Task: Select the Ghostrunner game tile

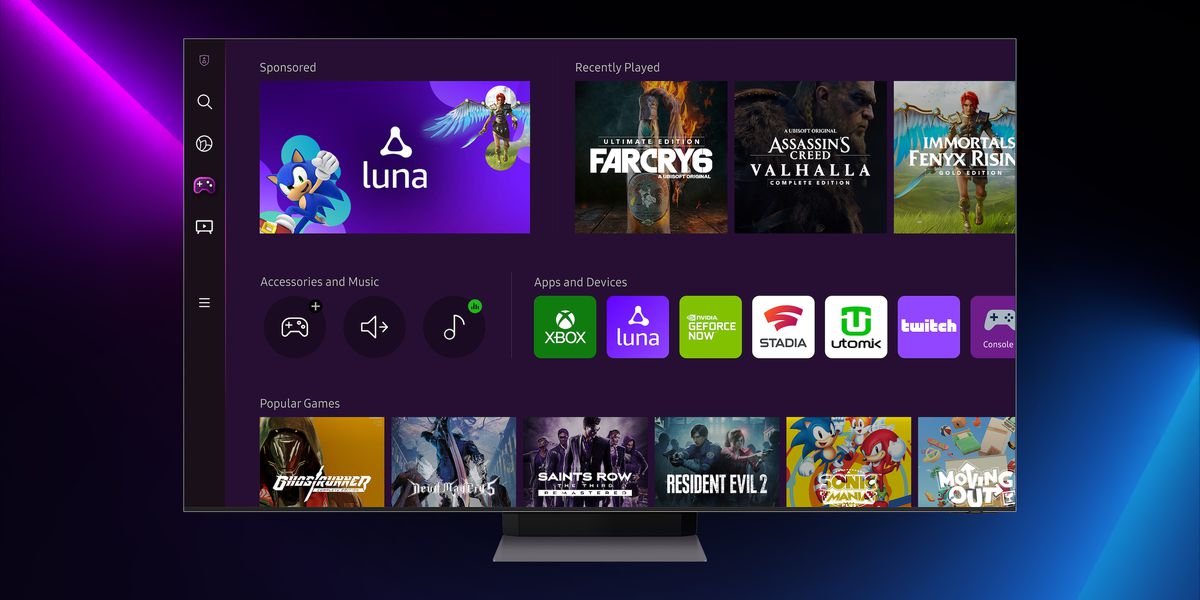Action: click(322, 462)
